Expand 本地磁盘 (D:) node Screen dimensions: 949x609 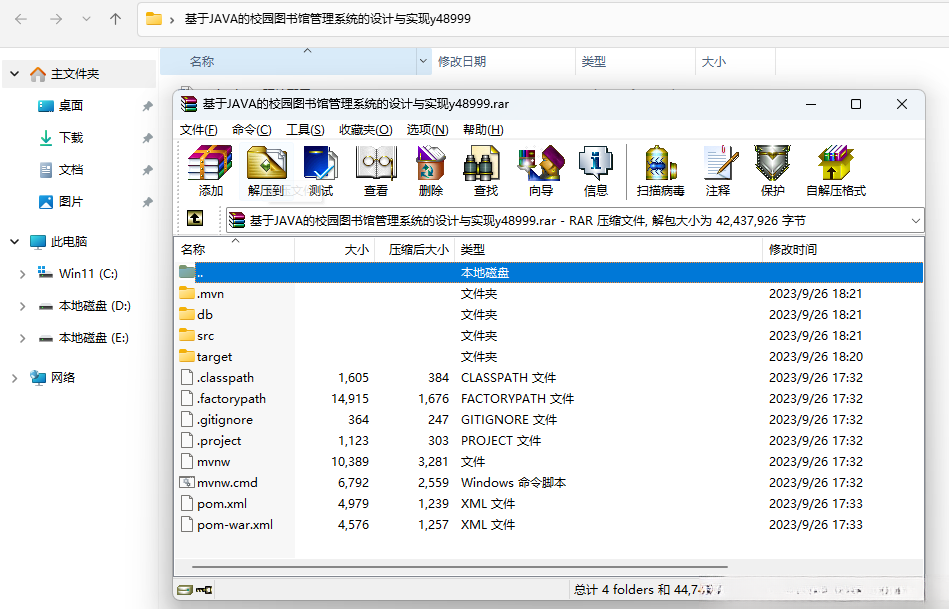22,306
